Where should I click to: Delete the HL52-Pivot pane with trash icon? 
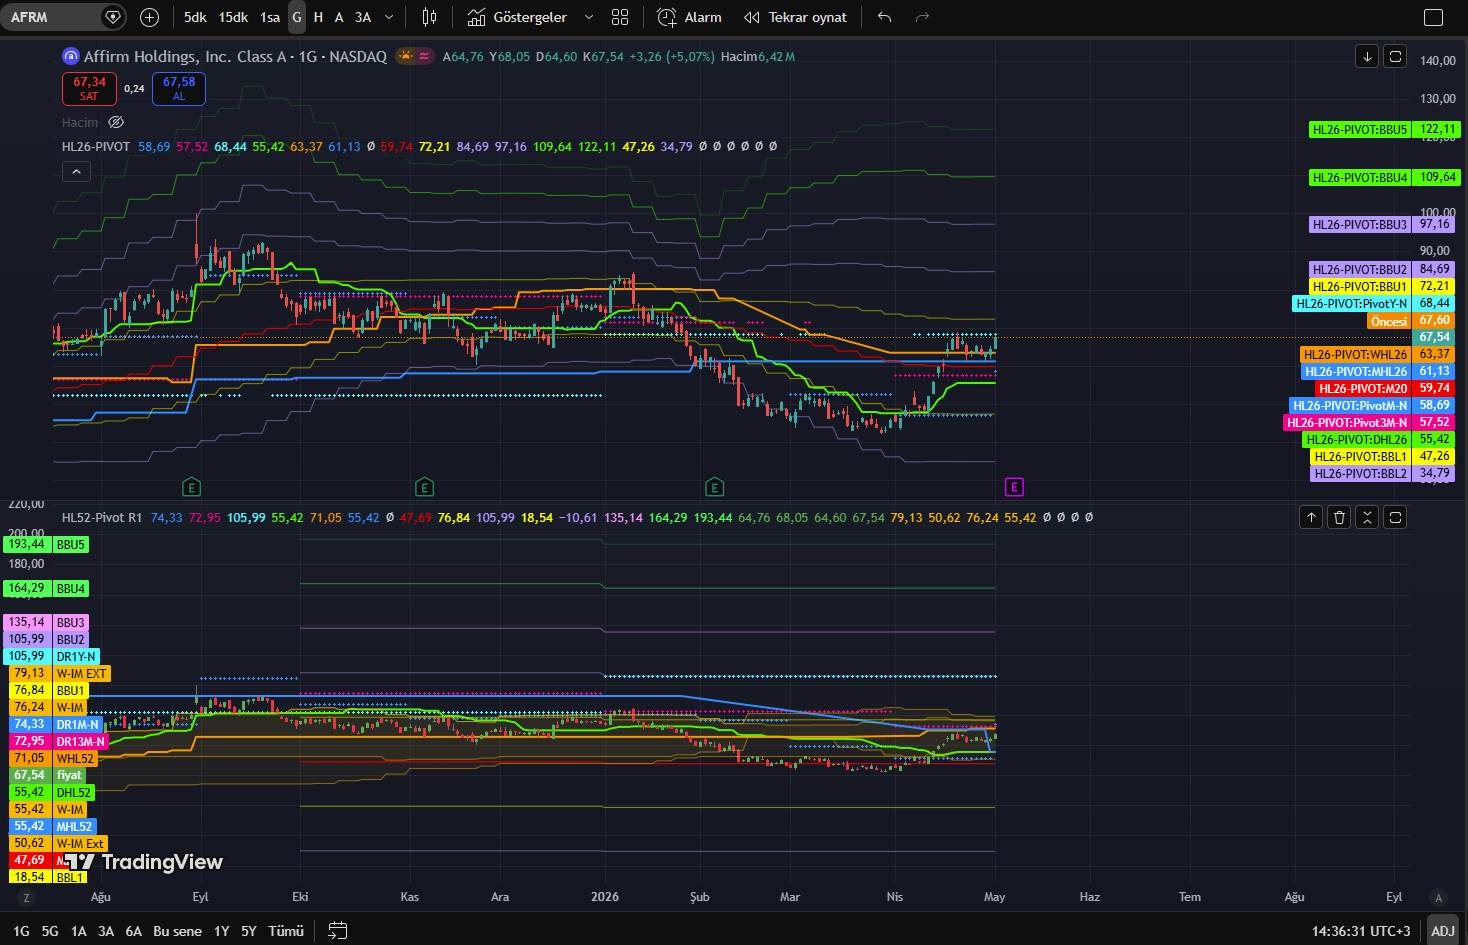click(x=1339, y=517)
